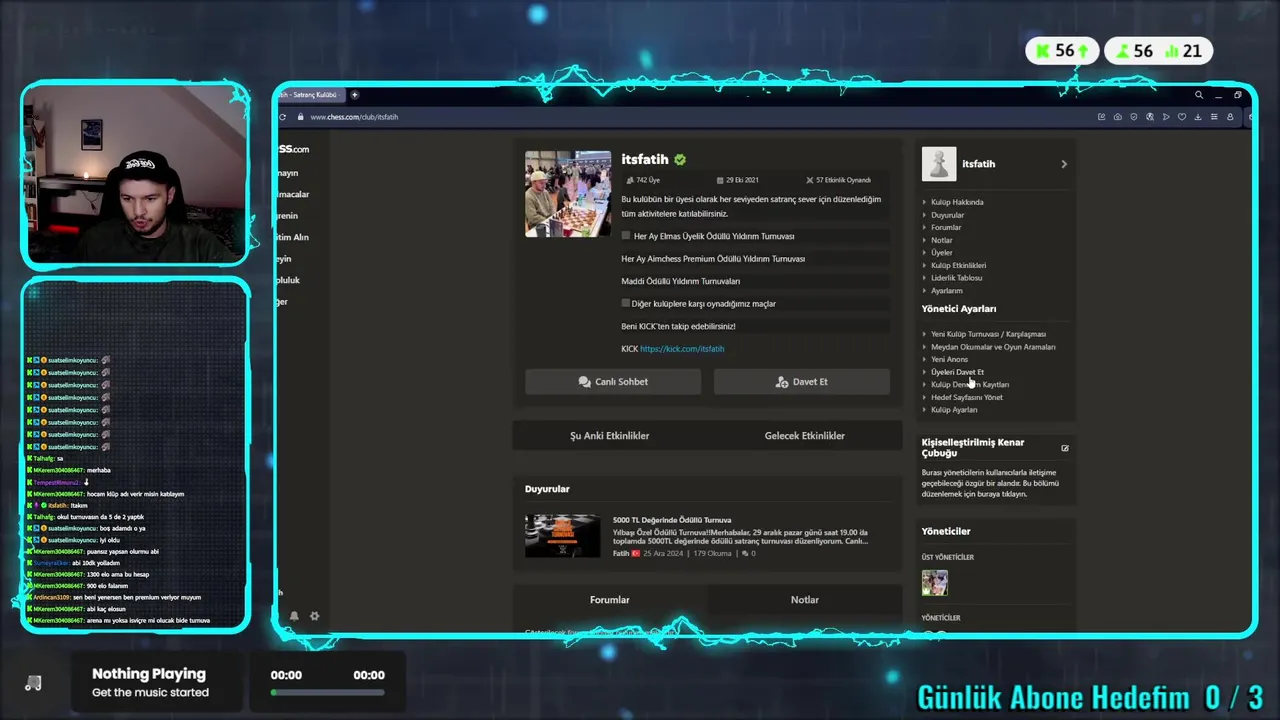
Task: Click the padlock site security icon
Action: point(300,117)
